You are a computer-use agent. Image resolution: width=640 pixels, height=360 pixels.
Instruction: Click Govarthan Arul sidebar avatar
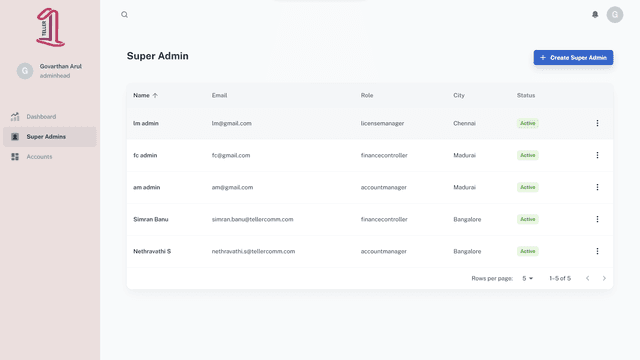coord(25,71)
